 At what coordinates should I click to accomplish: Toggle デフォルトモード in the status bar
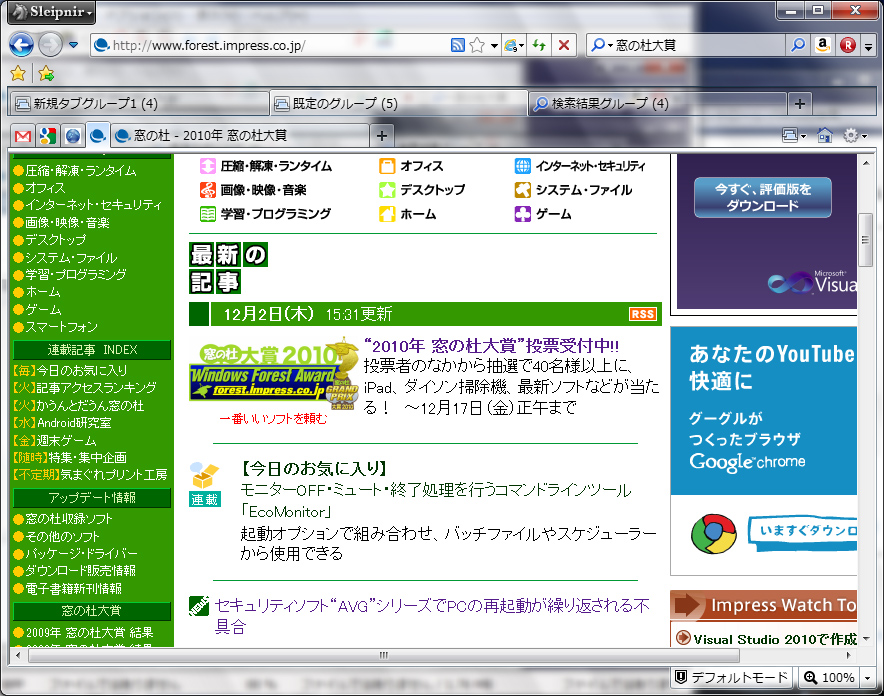point(732,677)
